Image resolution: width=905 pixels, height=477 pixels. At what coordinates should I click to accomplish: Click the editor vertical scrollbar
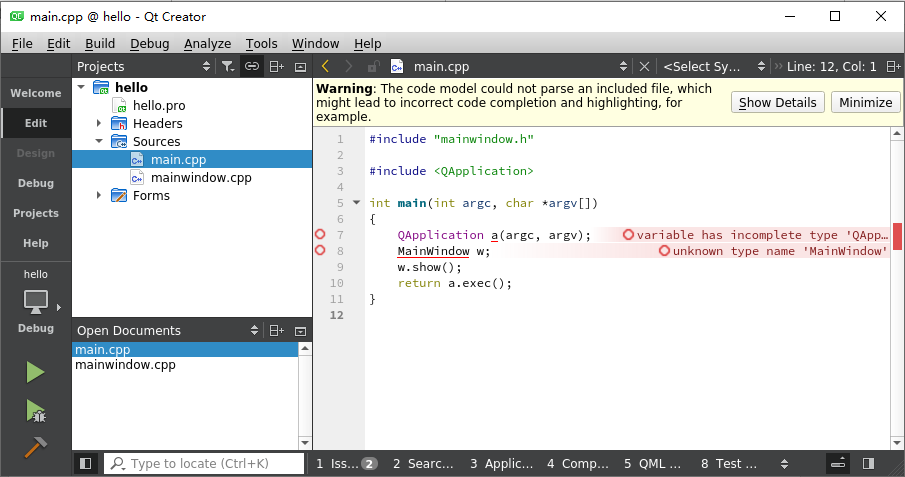(x=897, y=288)
